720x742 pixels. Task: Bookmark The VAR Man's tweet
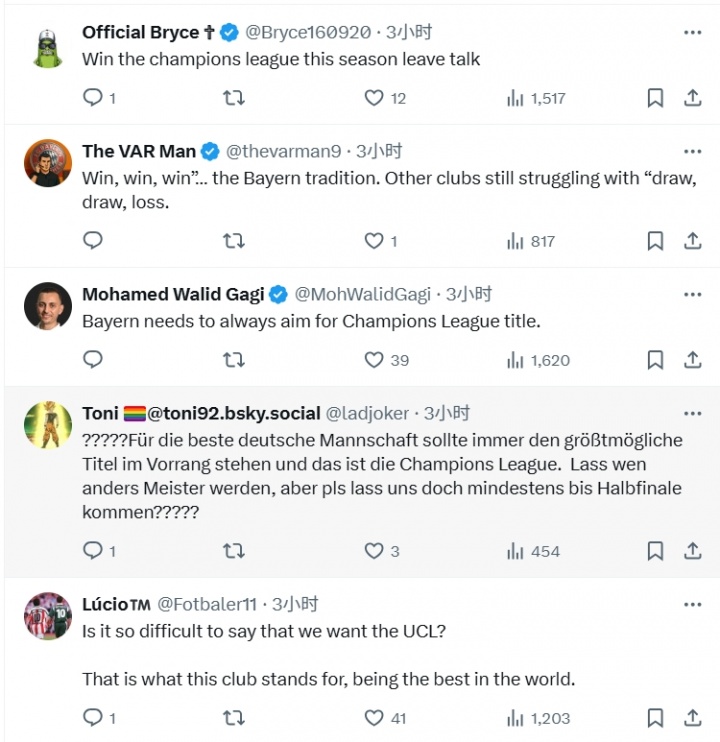tap(655, 241)
